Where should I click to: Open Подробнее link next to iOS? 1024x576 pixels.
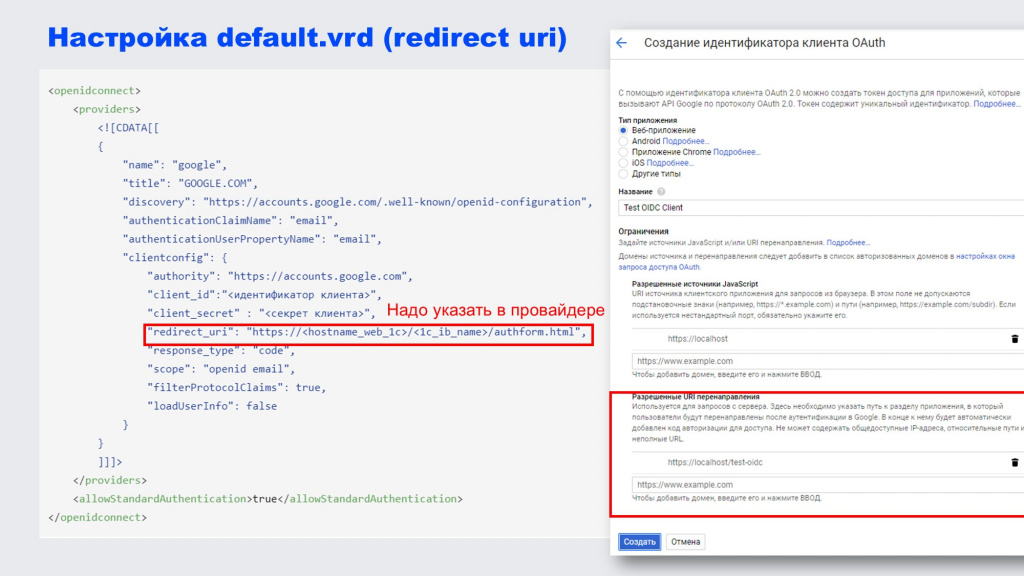670,163
